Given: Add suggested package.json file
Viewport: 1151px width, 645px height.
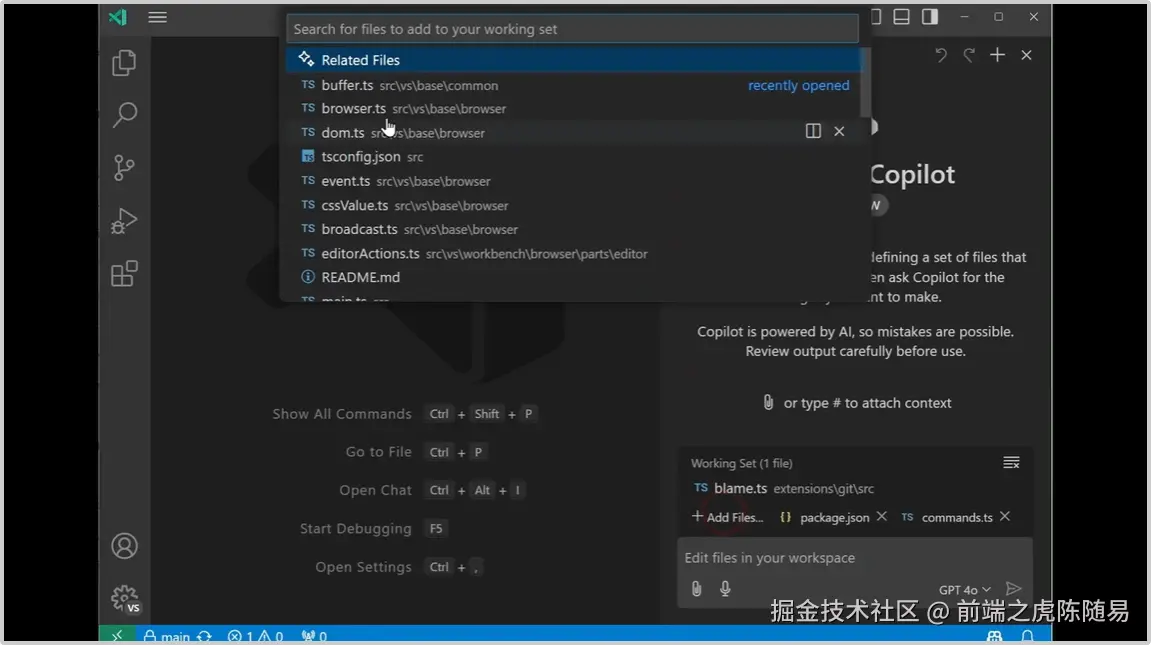Looking at the screenshot, I should (x=824, y=517).
